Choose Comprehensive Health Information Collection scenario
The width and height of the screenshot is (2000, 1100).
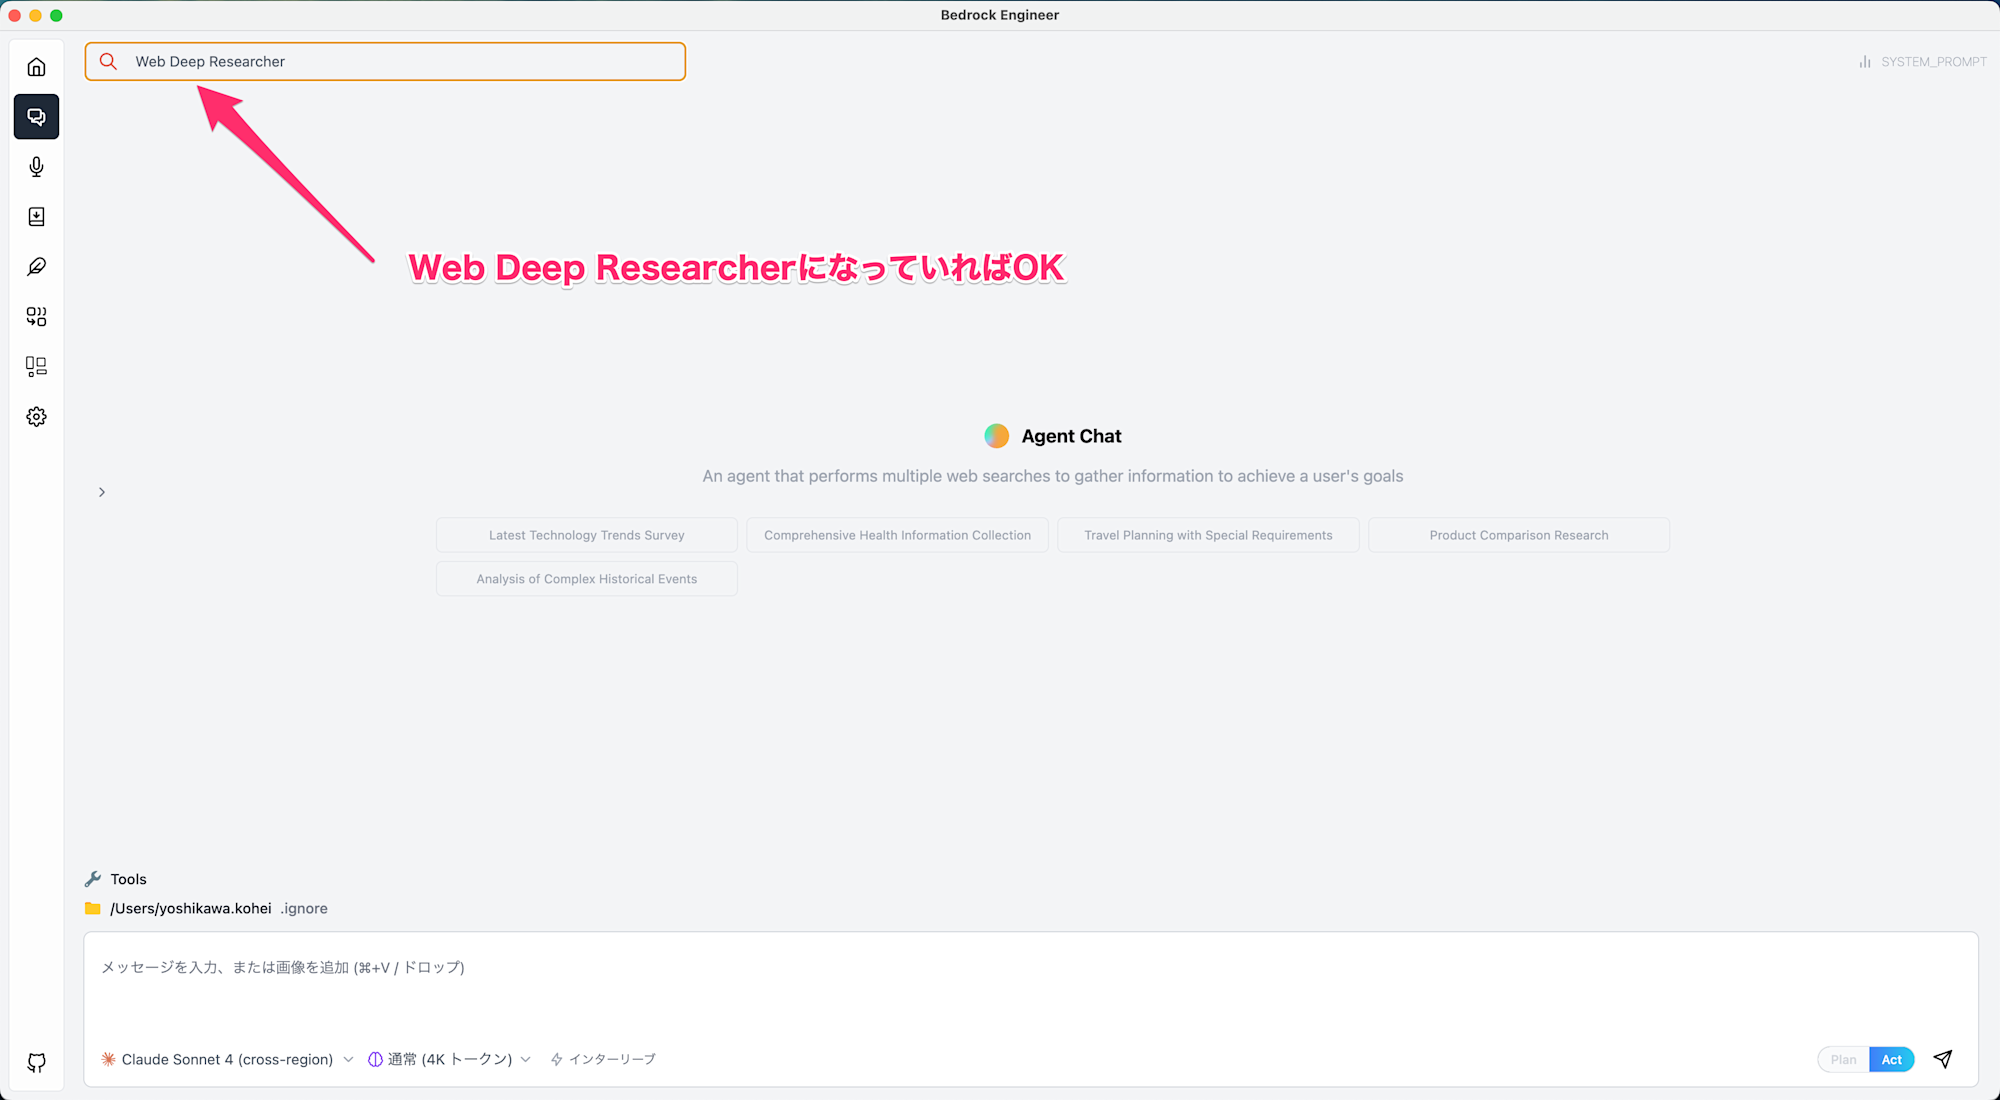pos(897,535)
